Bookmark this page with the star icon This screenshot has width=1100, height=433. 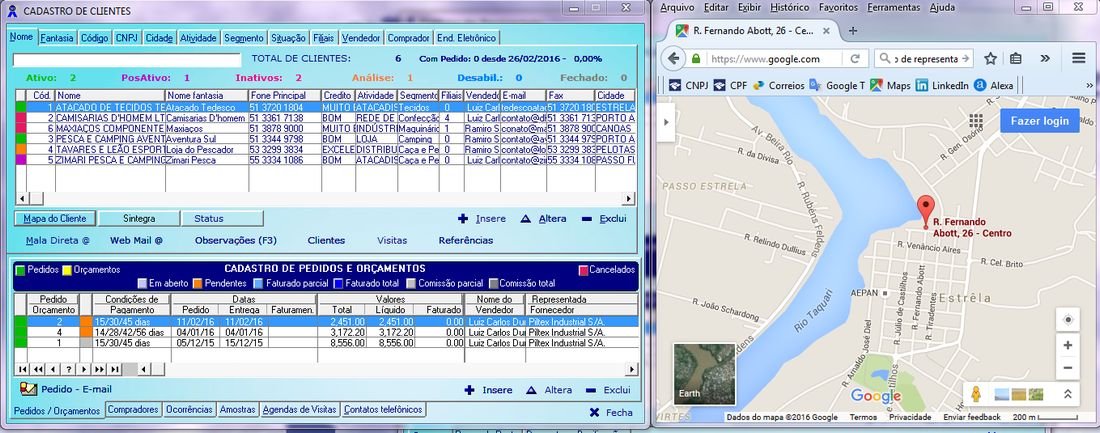[991, 58]
